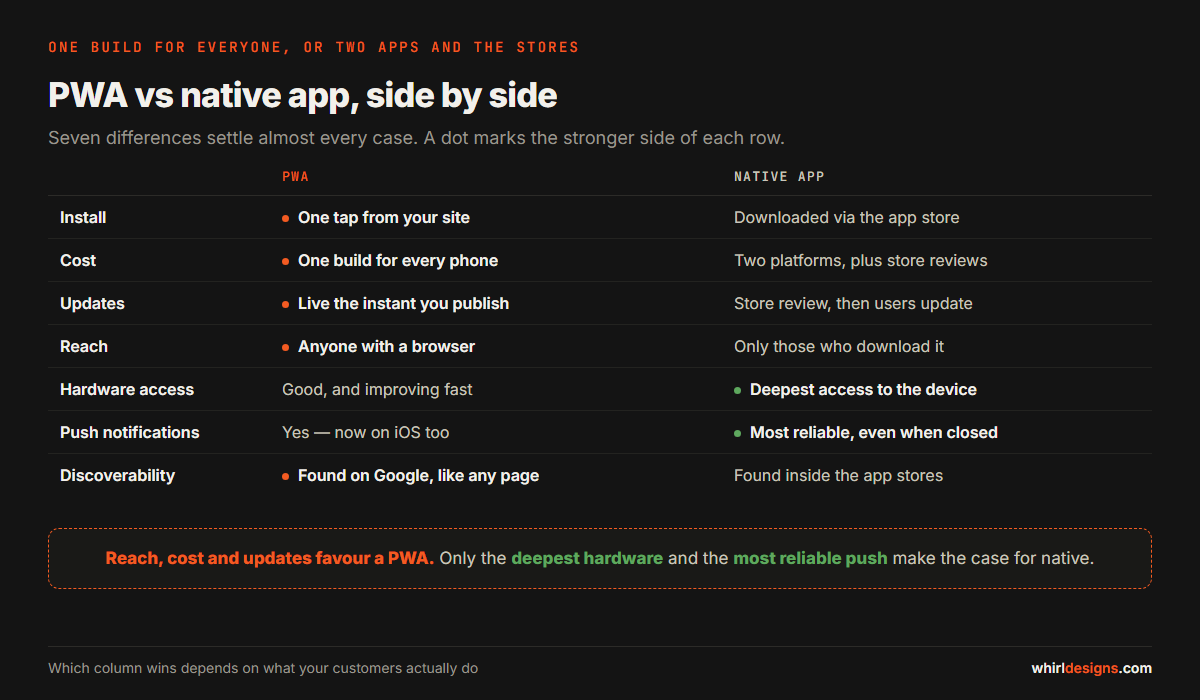Click the orange dot beside 'One build for every phone'

pyautogui.click(x=286, y=261)
